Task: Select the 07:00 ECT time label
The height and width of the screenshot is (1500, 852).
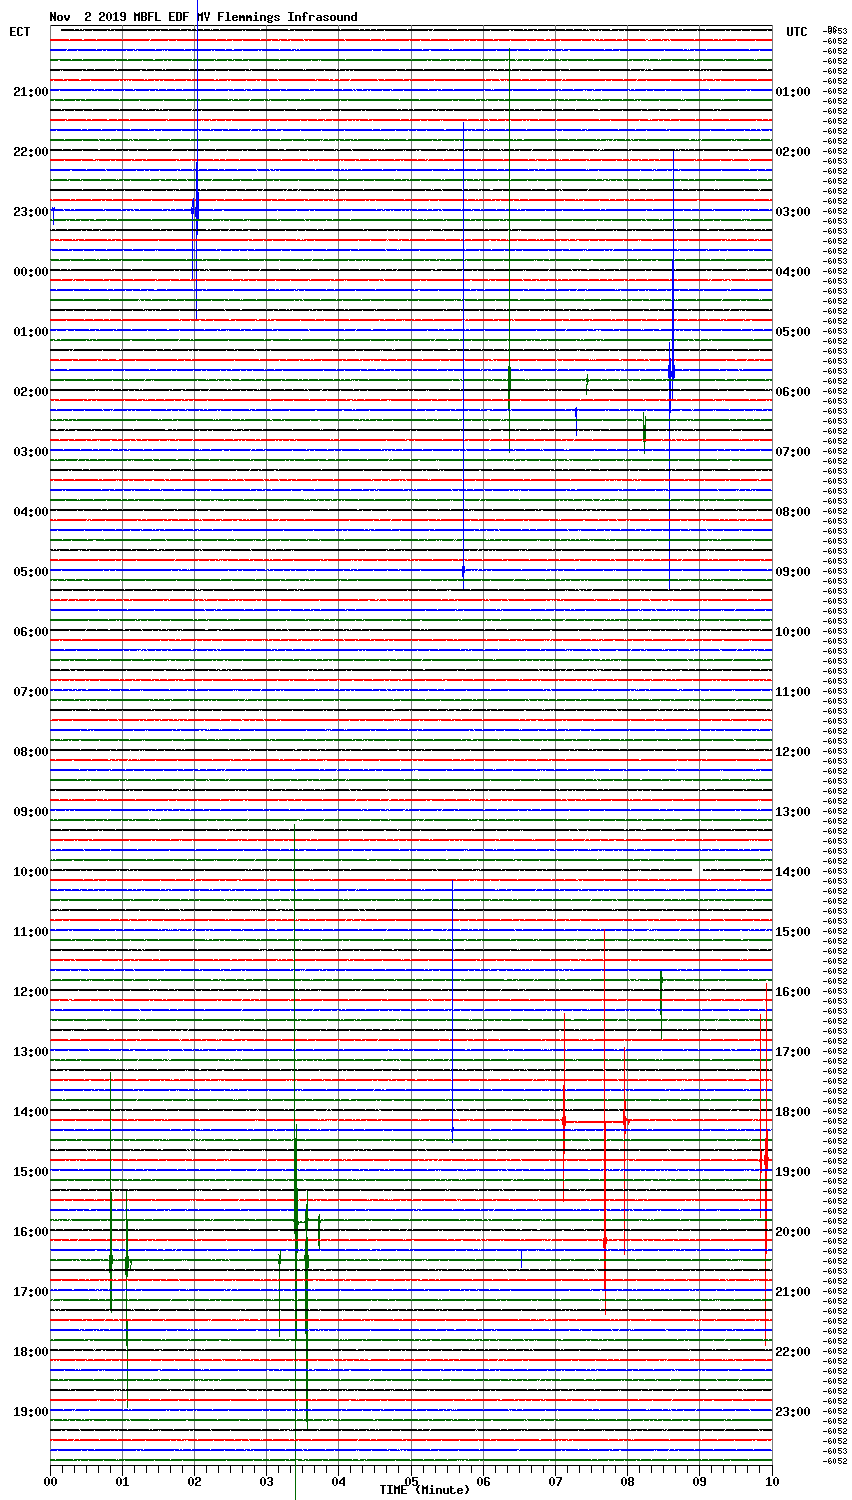Action: (30, 692)
